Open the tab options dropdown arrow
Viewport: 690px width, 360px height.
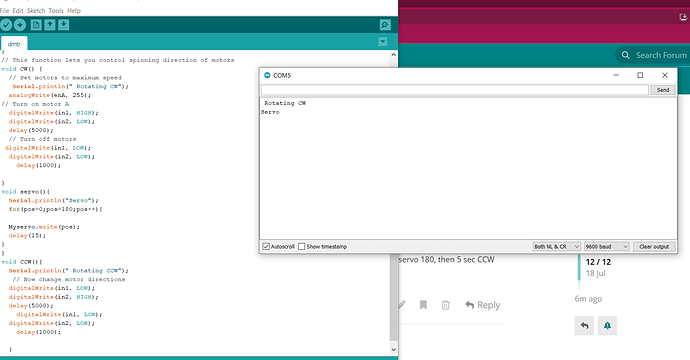point(383,42)
